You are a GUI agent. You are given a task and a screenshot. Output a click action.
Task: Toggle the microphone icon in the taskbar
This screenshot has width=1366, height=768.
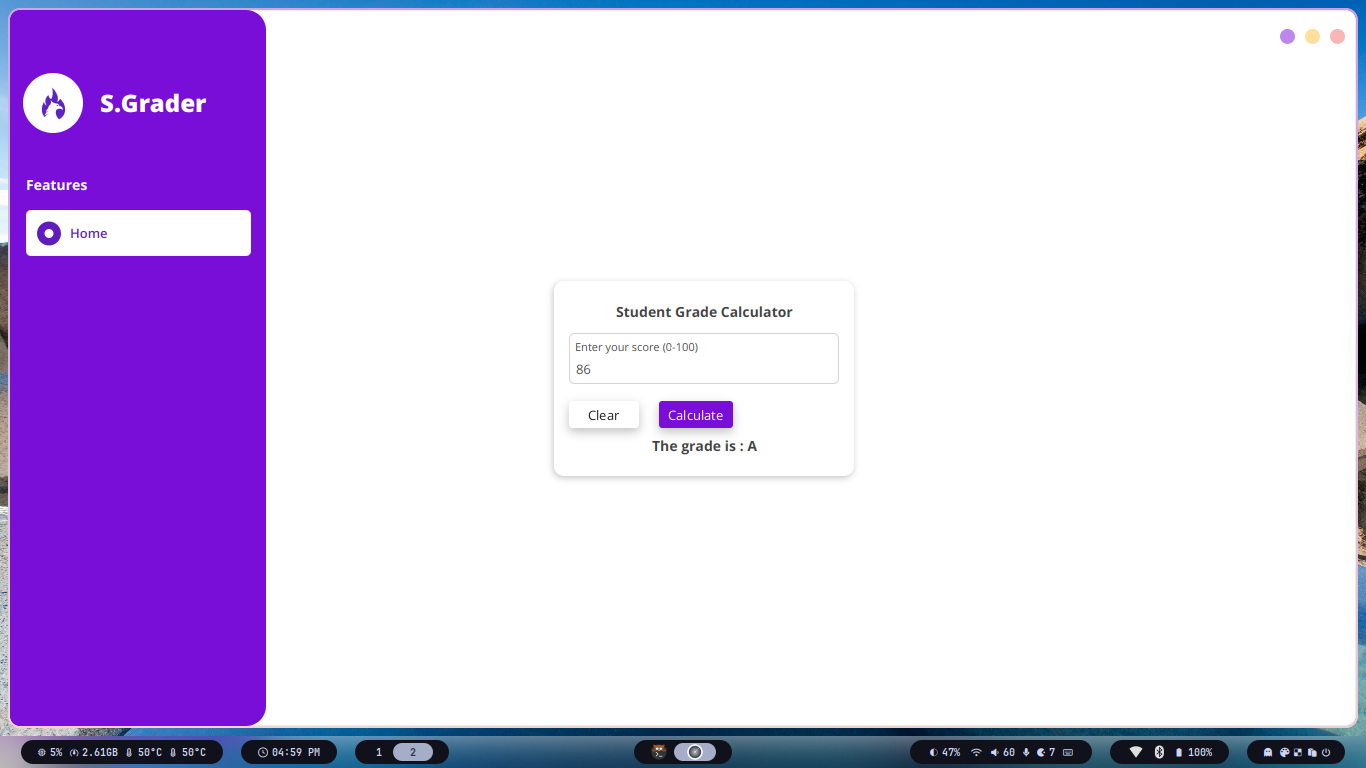[1026, 752]
